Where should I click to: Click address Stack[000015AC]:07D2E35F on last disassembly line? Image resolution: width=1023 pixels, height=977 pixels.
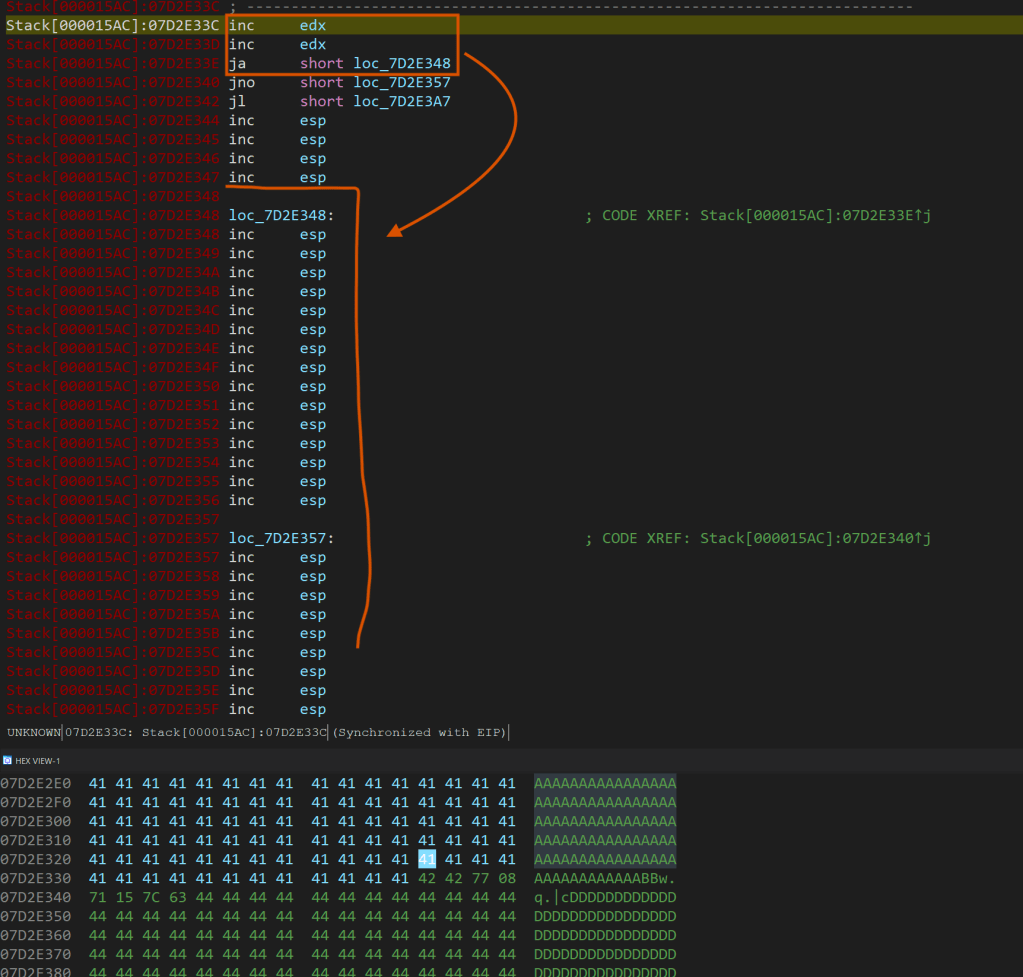[x=112, y=710]
